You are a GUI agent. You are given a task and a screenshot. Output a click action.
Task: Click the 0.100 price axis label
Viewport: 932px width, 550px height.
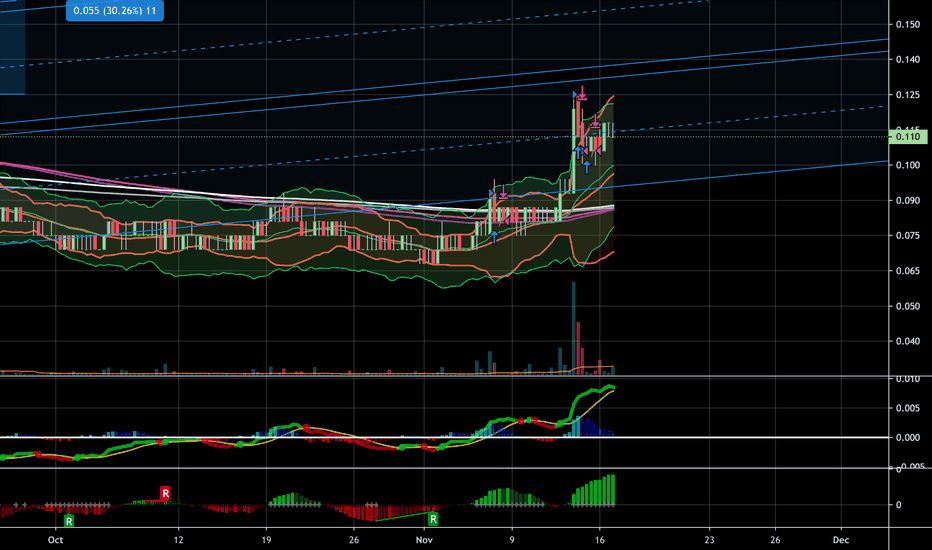(908, 165)
